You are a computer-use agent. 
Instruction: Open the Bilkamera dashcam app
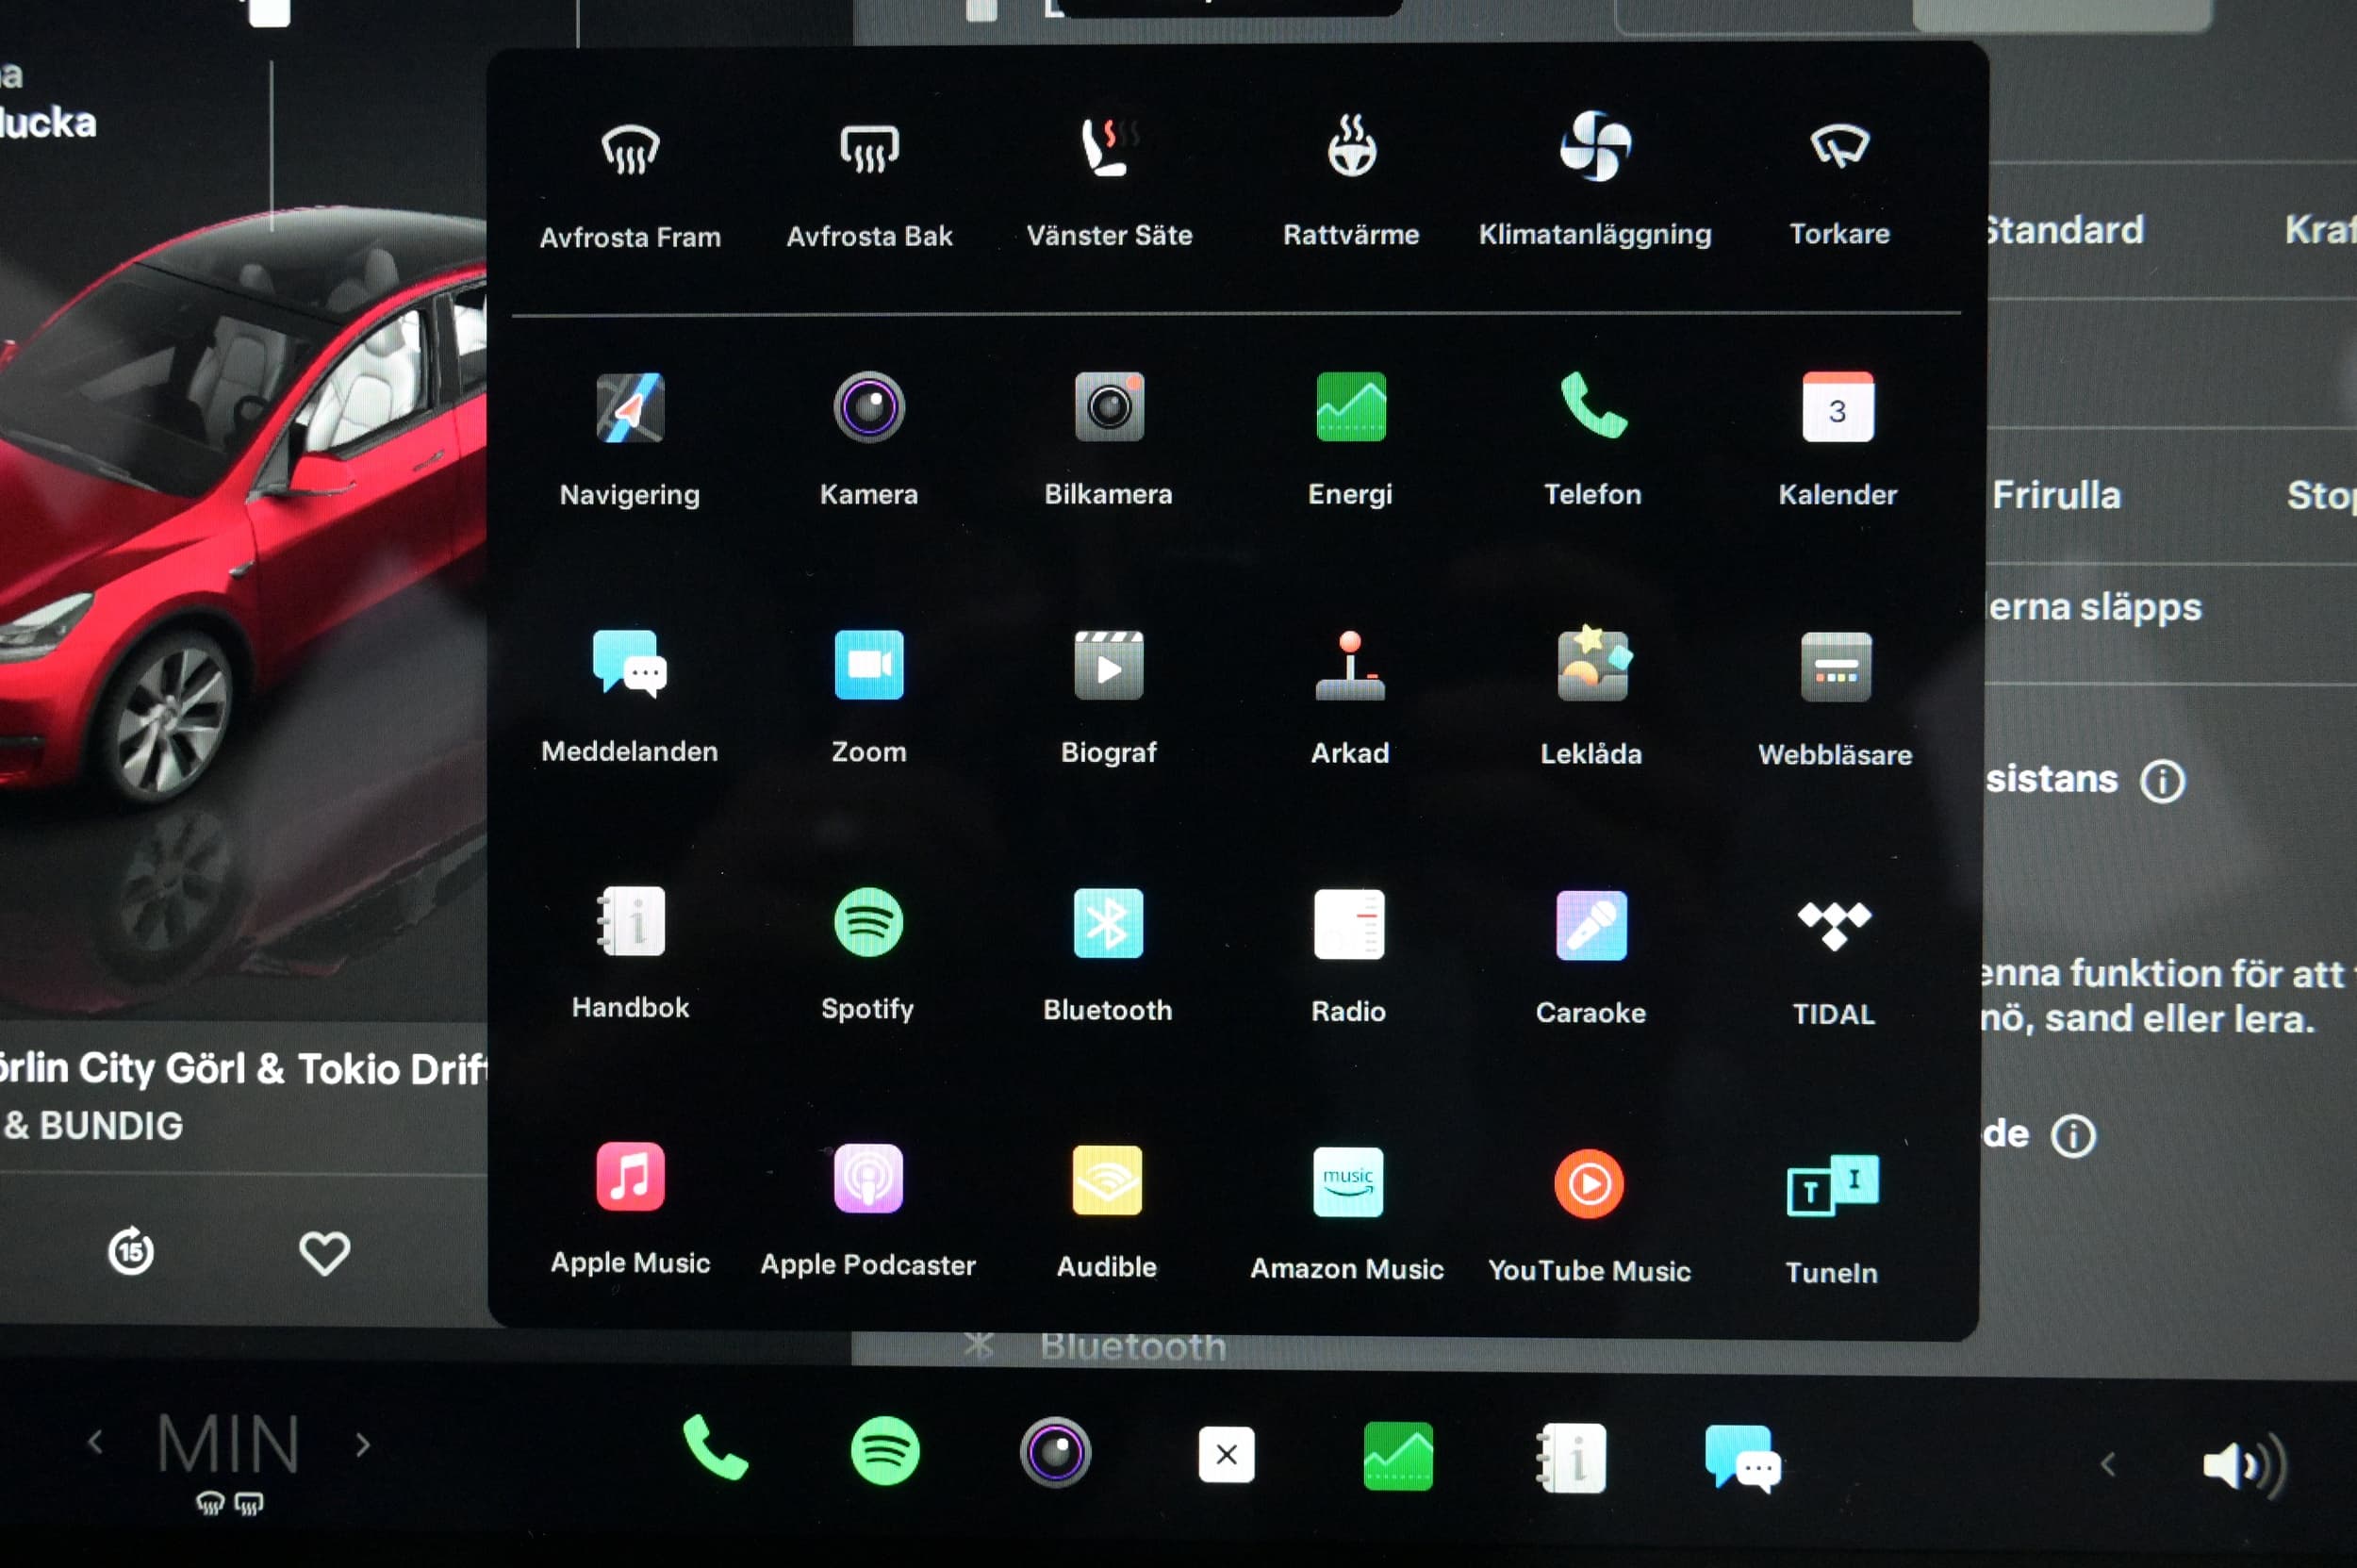1108,440
